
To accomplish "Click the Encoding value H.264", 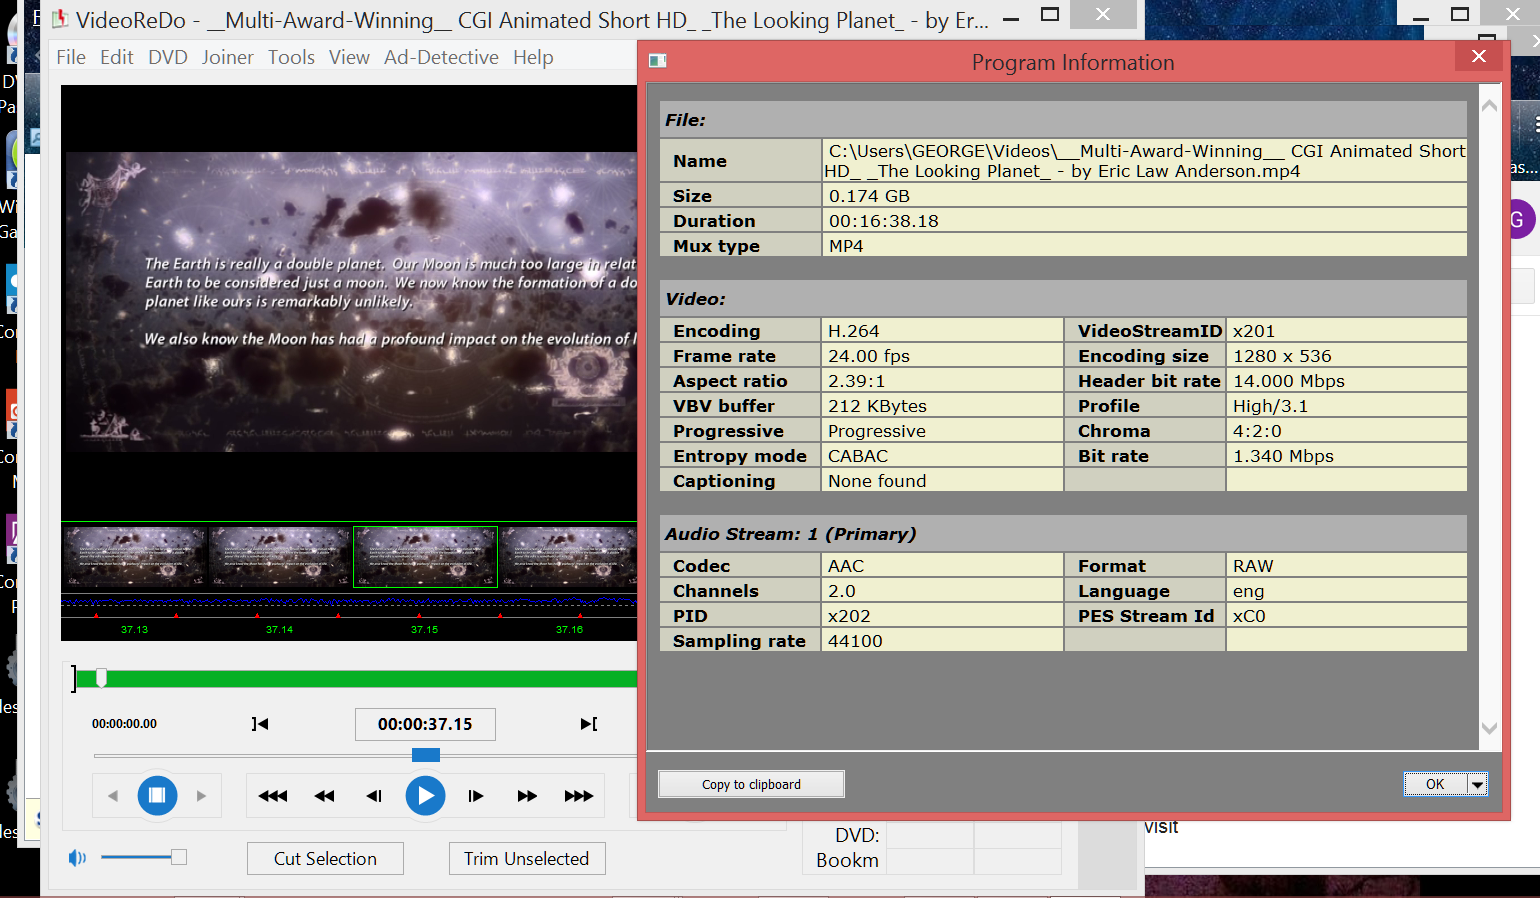I will [942, 331].
